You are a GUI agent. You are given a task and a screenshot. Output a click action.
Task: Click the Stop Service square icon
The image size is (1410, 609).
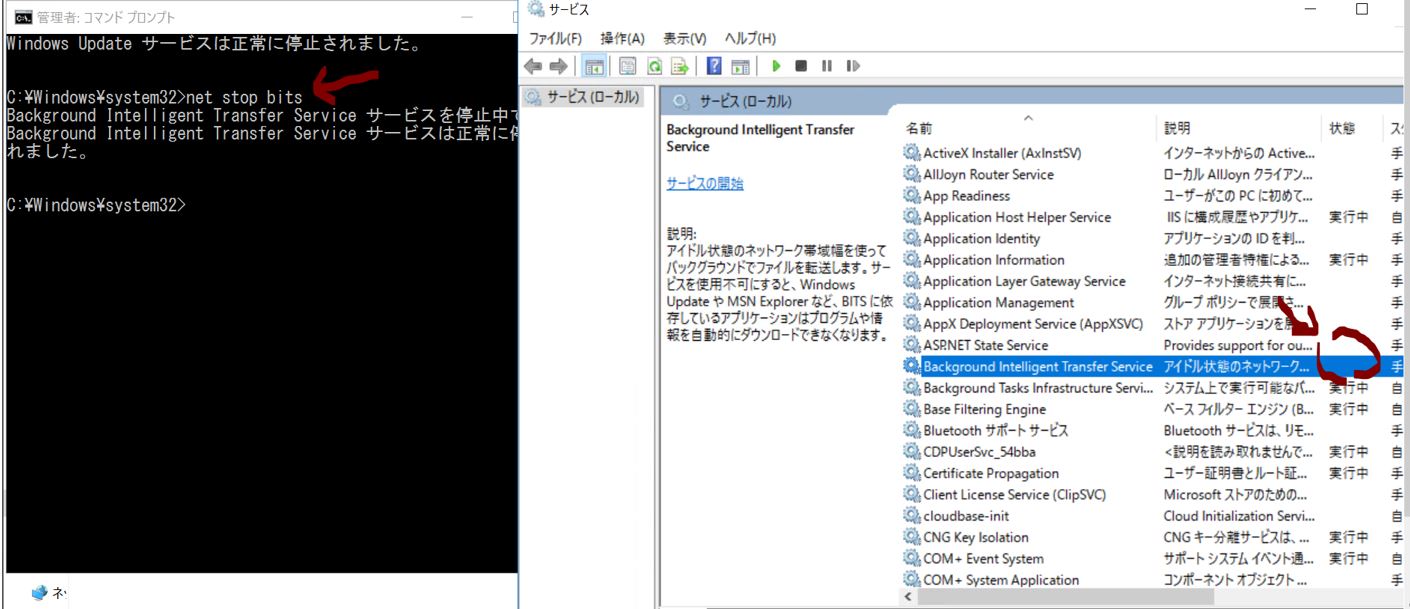click(801, 66)
